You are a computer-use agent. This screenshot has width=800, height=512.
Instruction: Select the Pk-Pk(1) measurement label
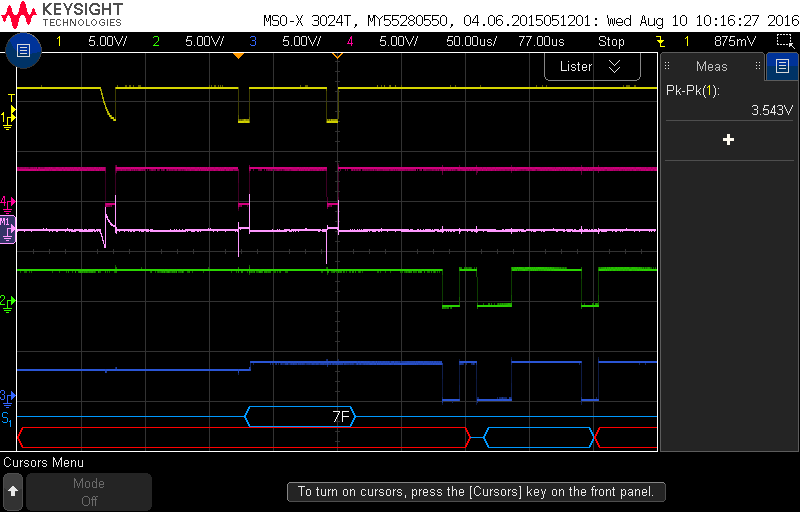(x=692, y=91)
